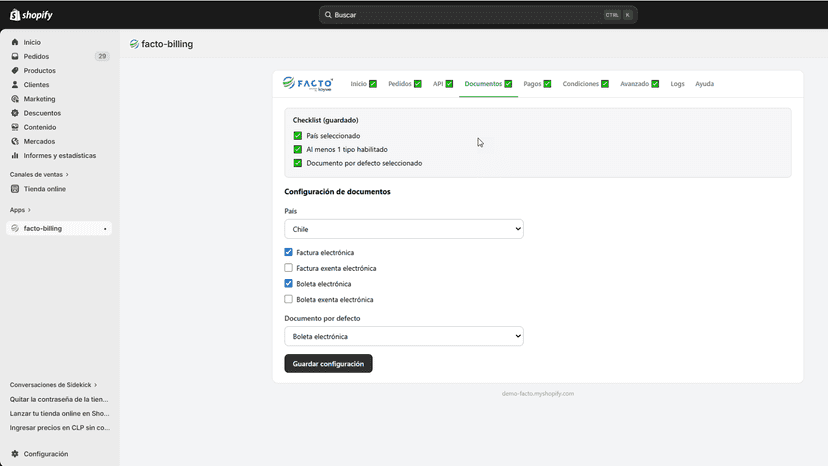This screenshot has width=828, height=466.
Task: Open 'Ingresar precios en CLP sin co...' conversation
Action: click(60, 428)
